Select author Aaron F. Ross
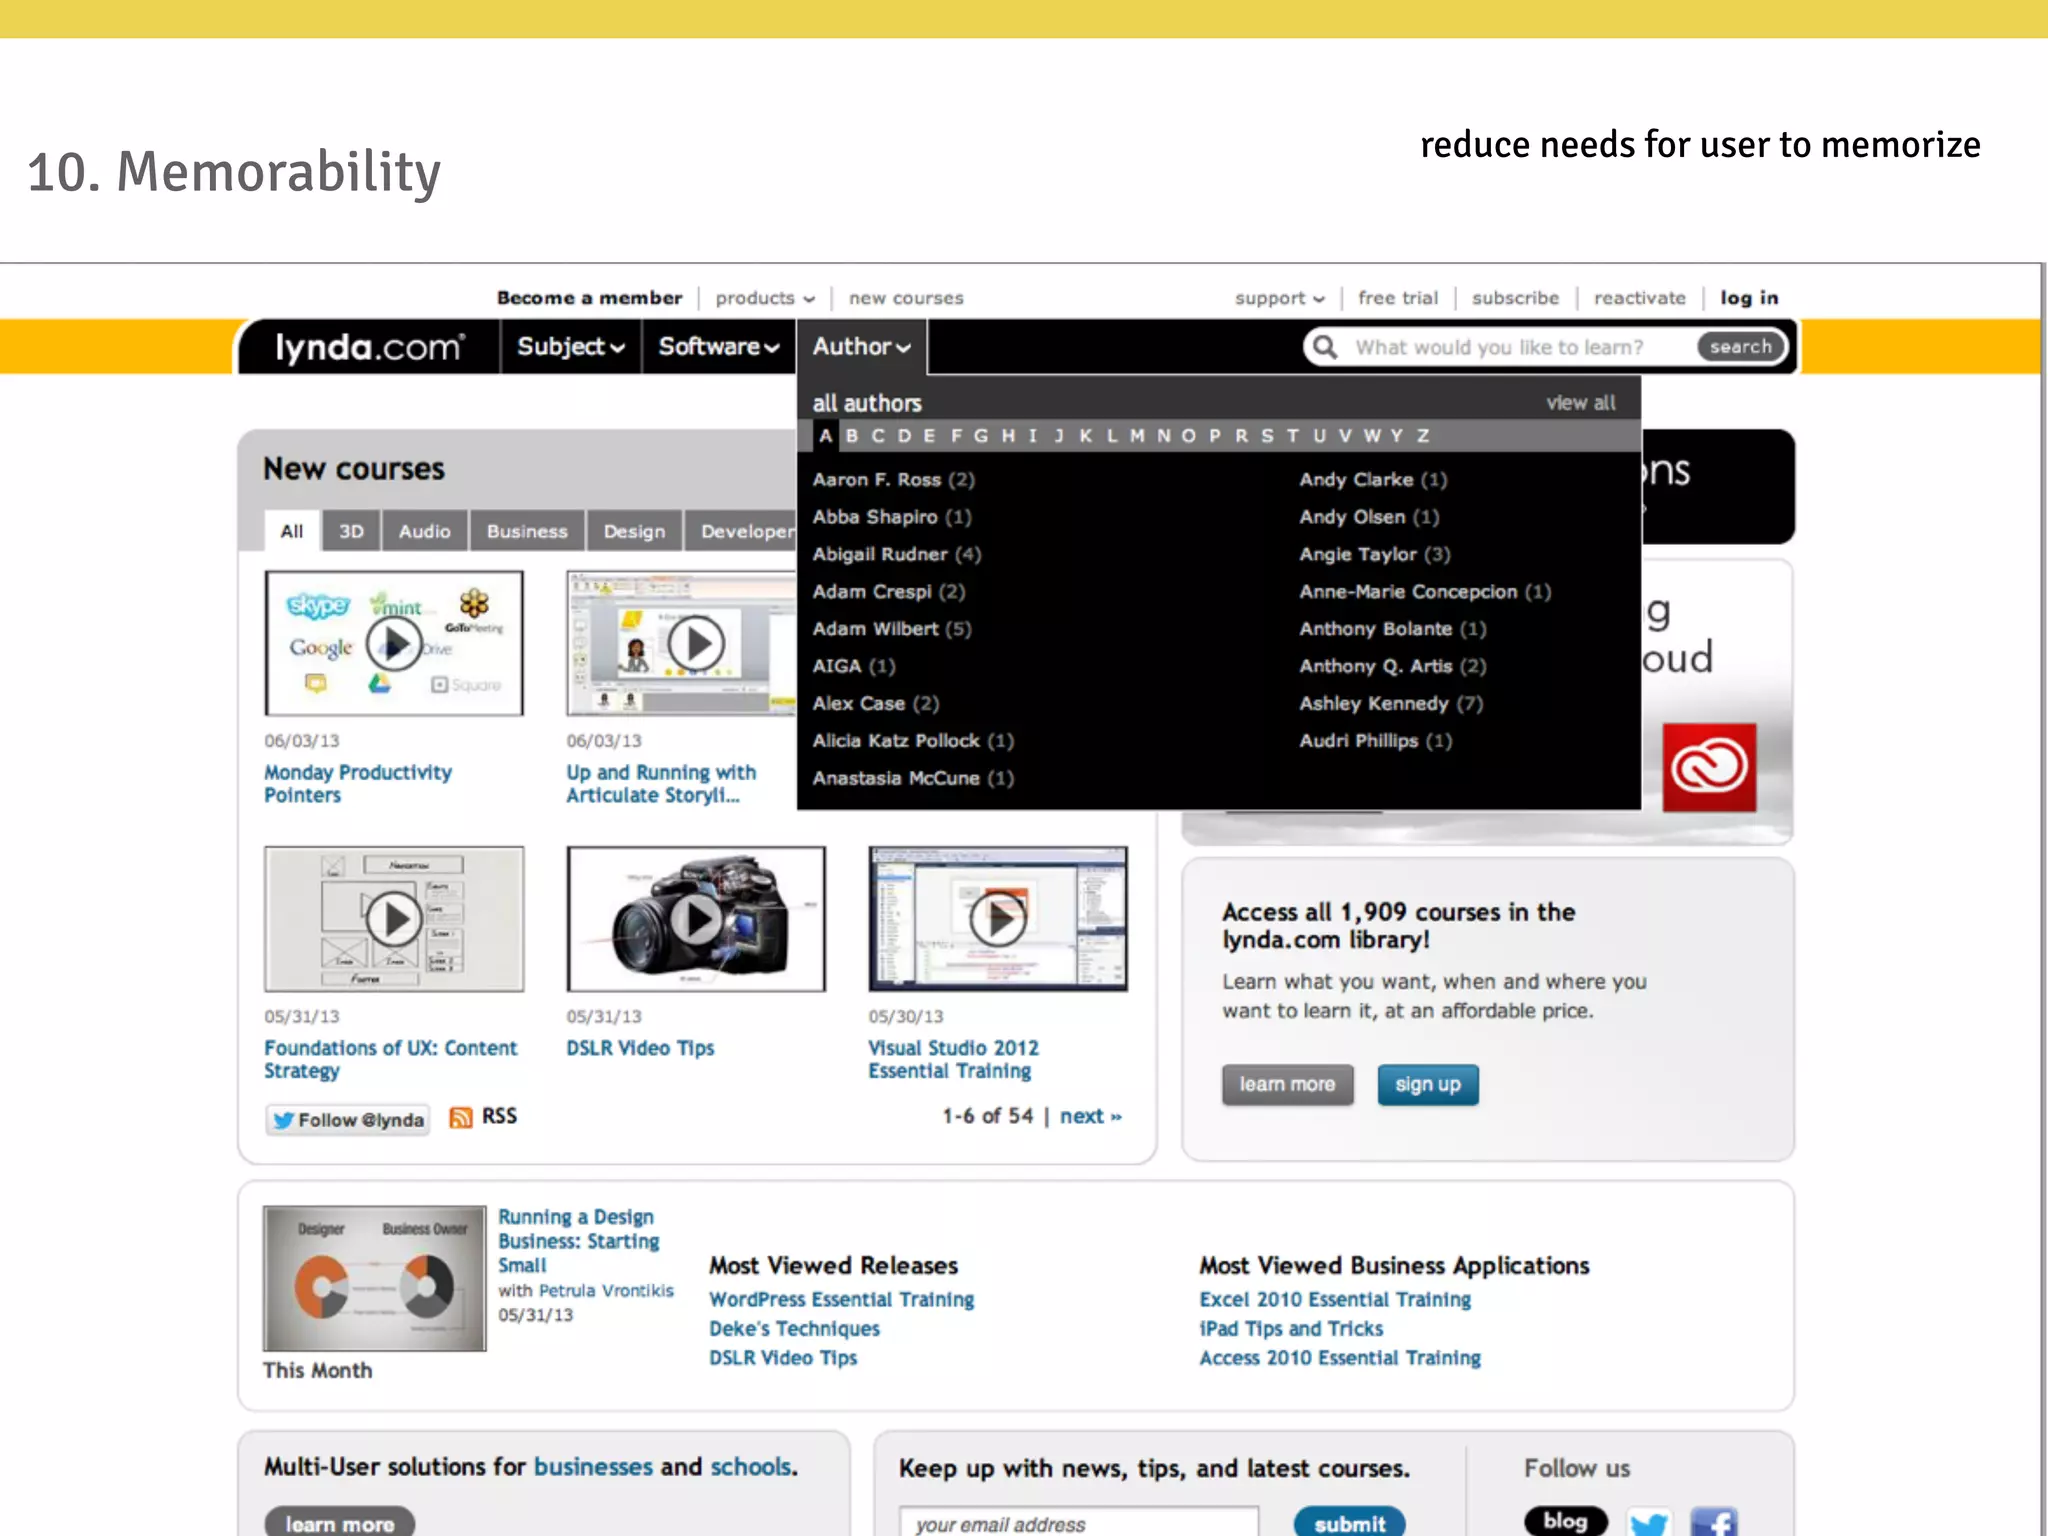Image resolution: width=2048 pixels, height=1536 pixels. coord(893,480)
